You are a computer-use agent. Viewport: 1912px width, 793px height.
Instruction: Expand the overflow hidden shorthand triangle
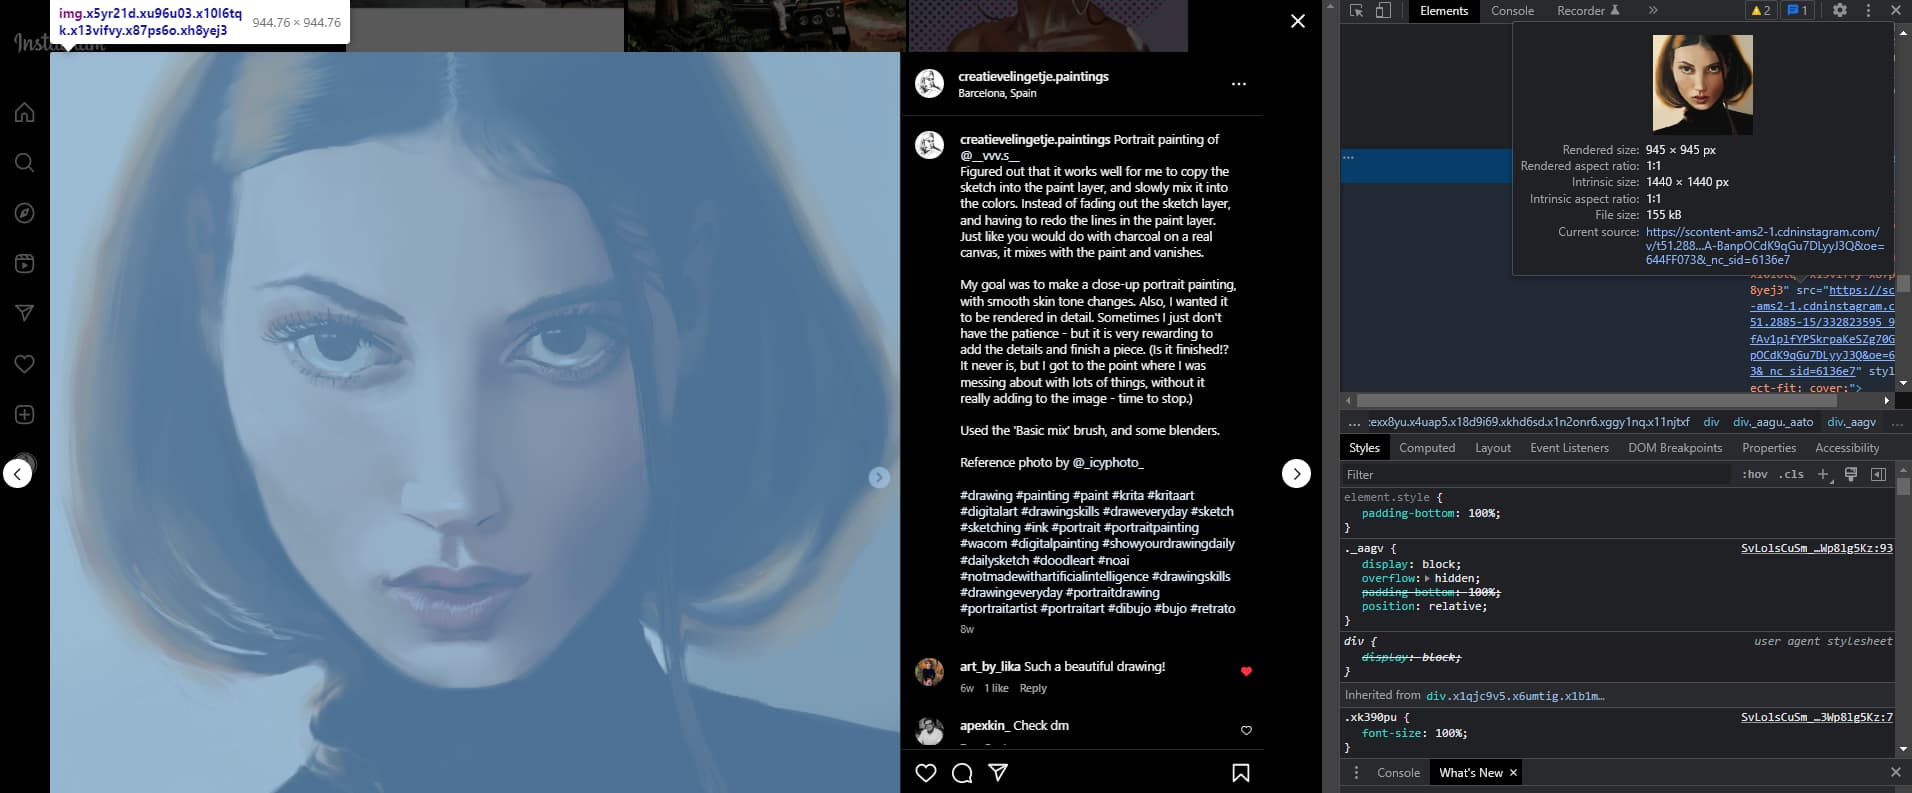pos(1427,579)
